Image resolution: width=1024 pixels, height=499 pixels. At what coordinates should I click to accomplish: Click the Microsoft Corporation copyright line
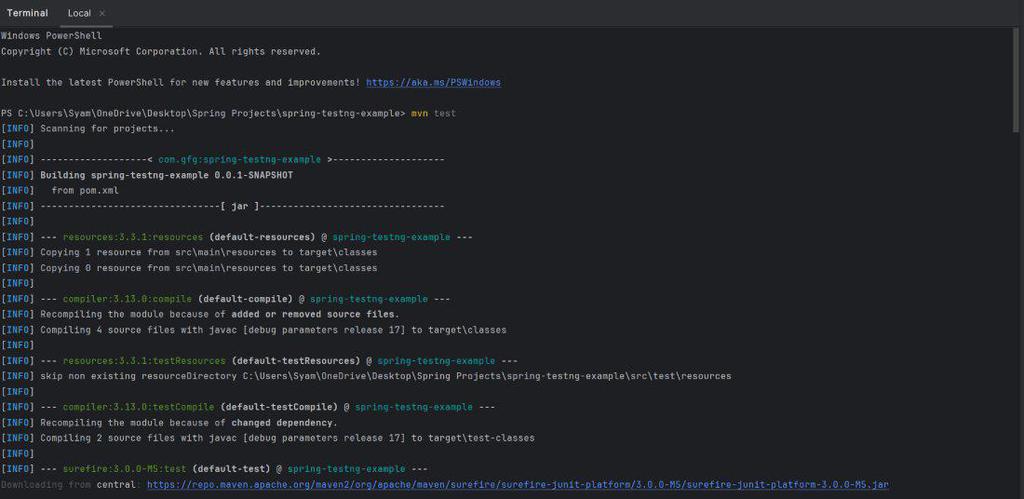pyautogui.click(x=161, y=52)
